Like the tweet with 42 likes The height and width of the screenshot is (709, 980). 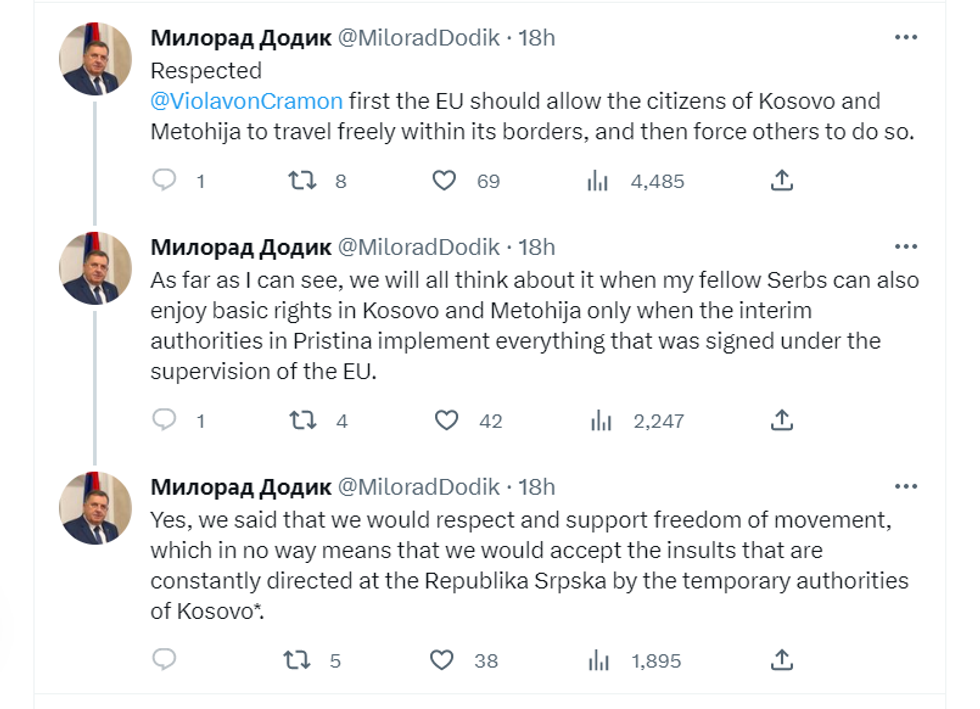[446, 420]
